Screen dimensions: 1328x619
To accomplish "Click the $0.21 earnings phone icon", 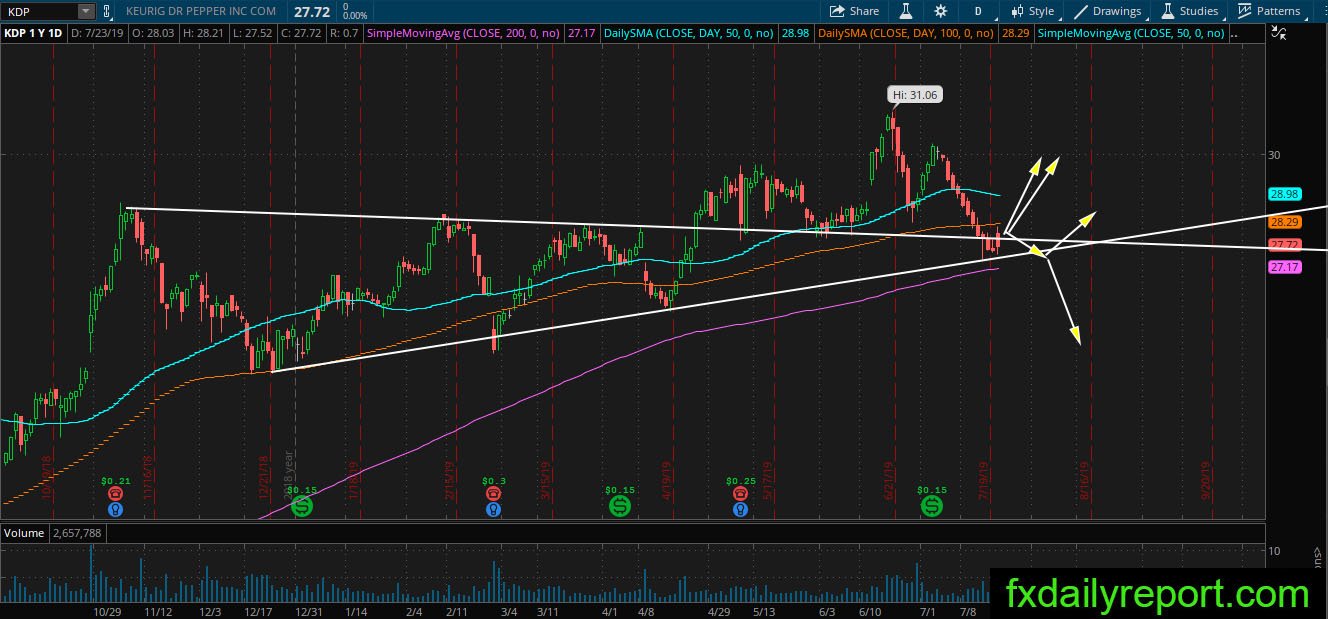I will 116,494.
